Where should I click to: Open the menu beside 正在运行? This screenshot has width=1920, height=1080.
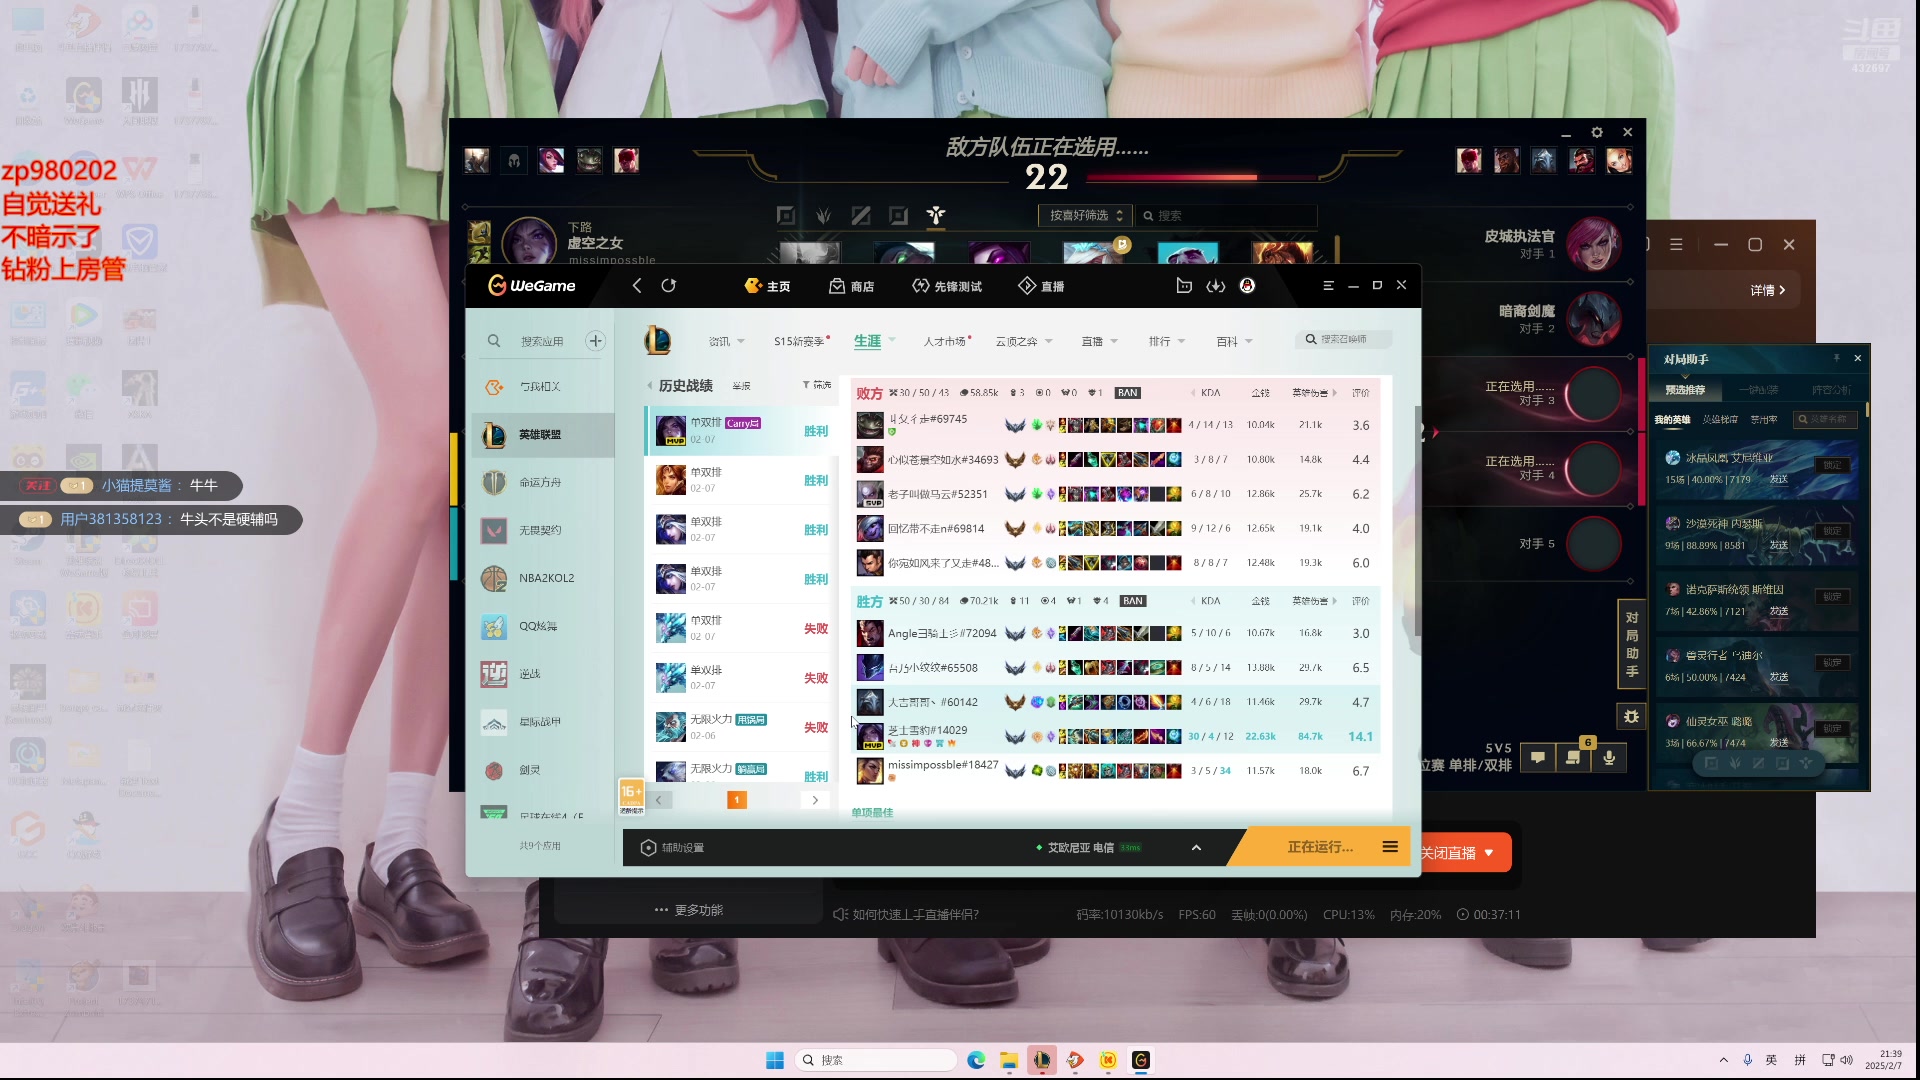click(x=1390, y=847)
